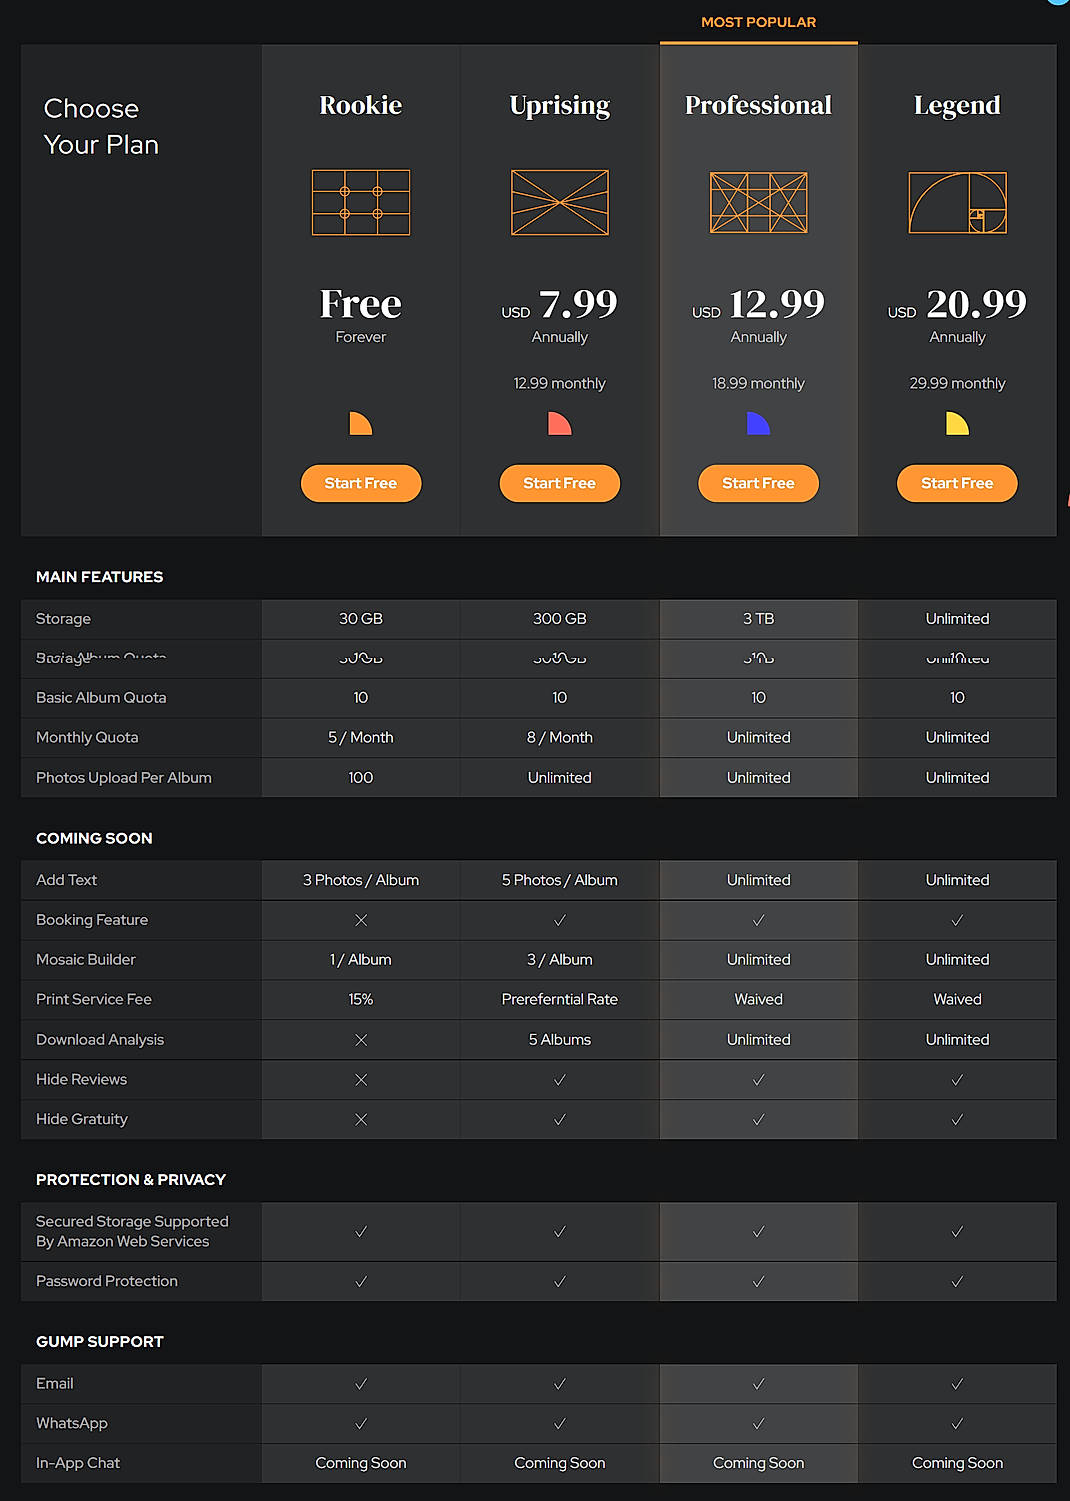Toggle Hide Reviews cross for Rookie plan

pos(360,1079)
